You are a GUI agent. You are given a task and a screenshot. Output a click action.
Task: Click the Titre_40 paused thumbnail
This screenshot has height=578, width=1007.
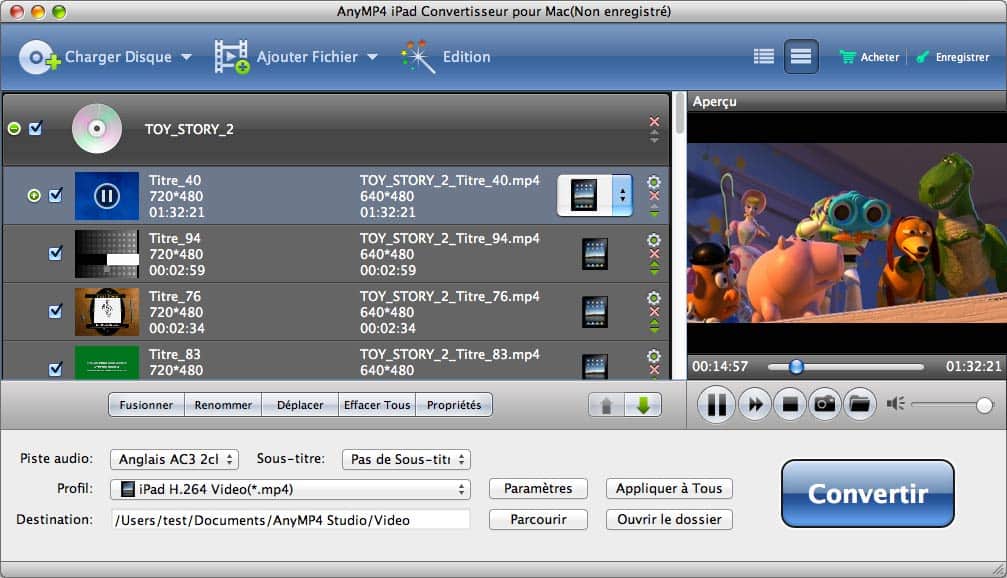(x=107, y=196)
